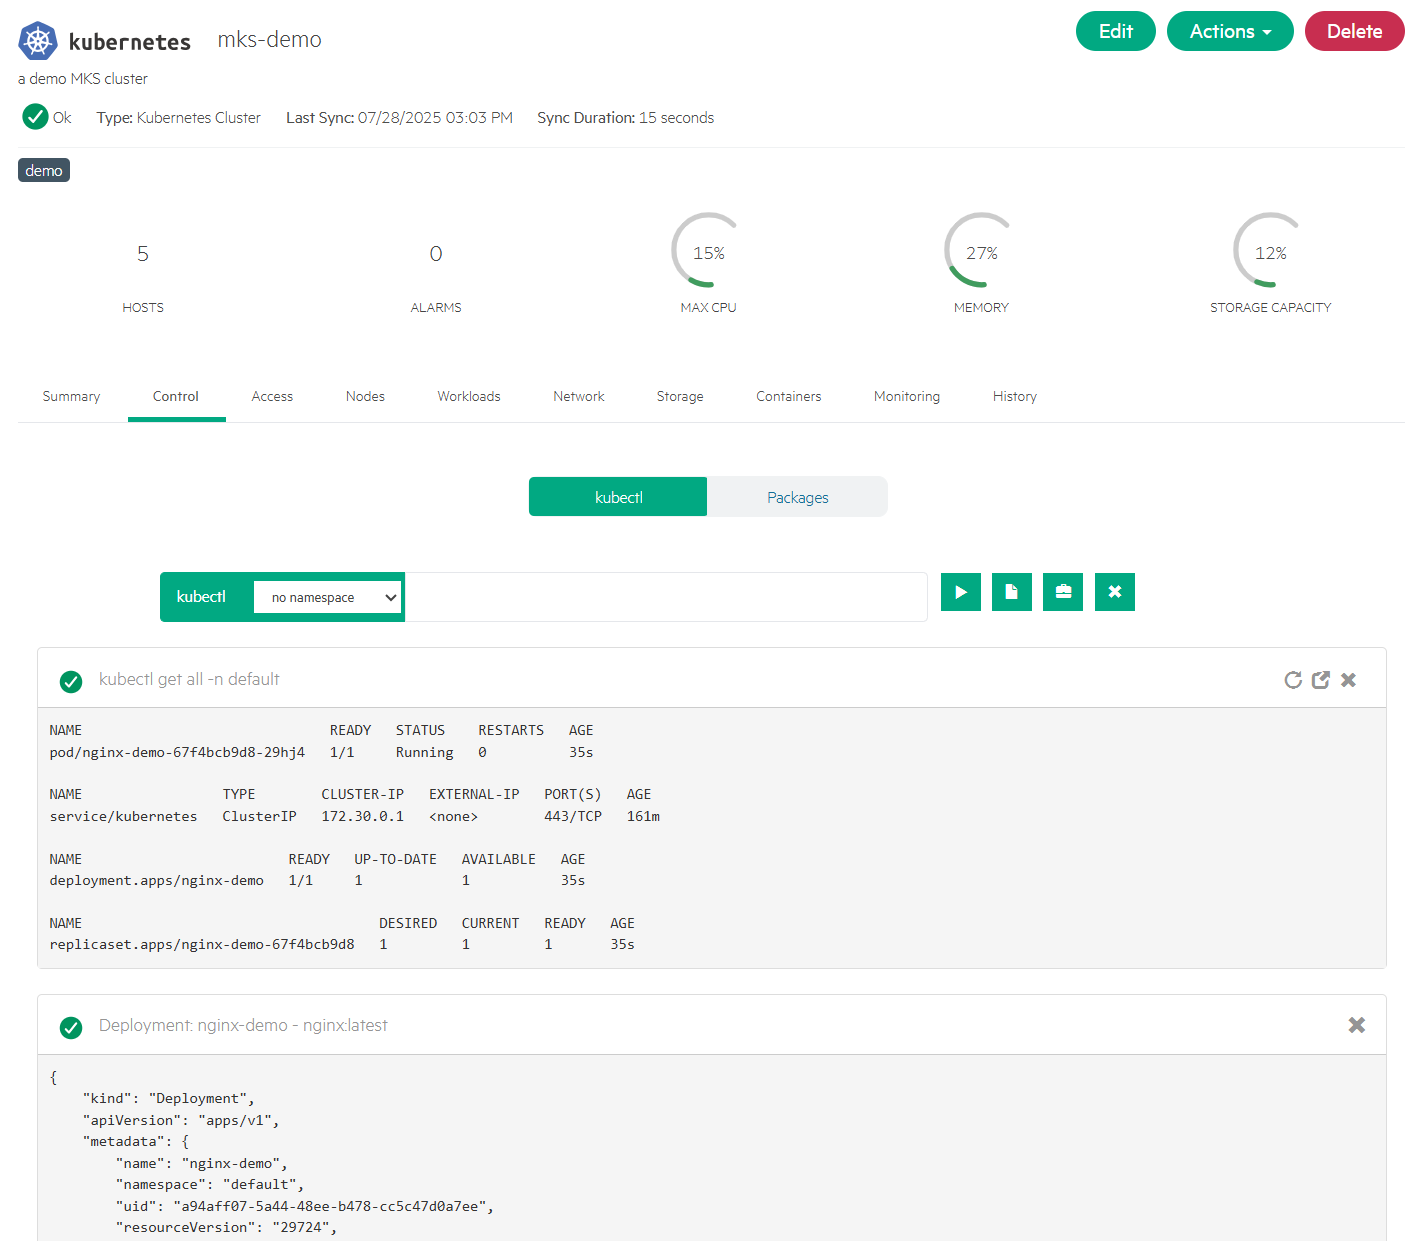Click the Edit button

pyautogui.click(x=1115, y=31)
